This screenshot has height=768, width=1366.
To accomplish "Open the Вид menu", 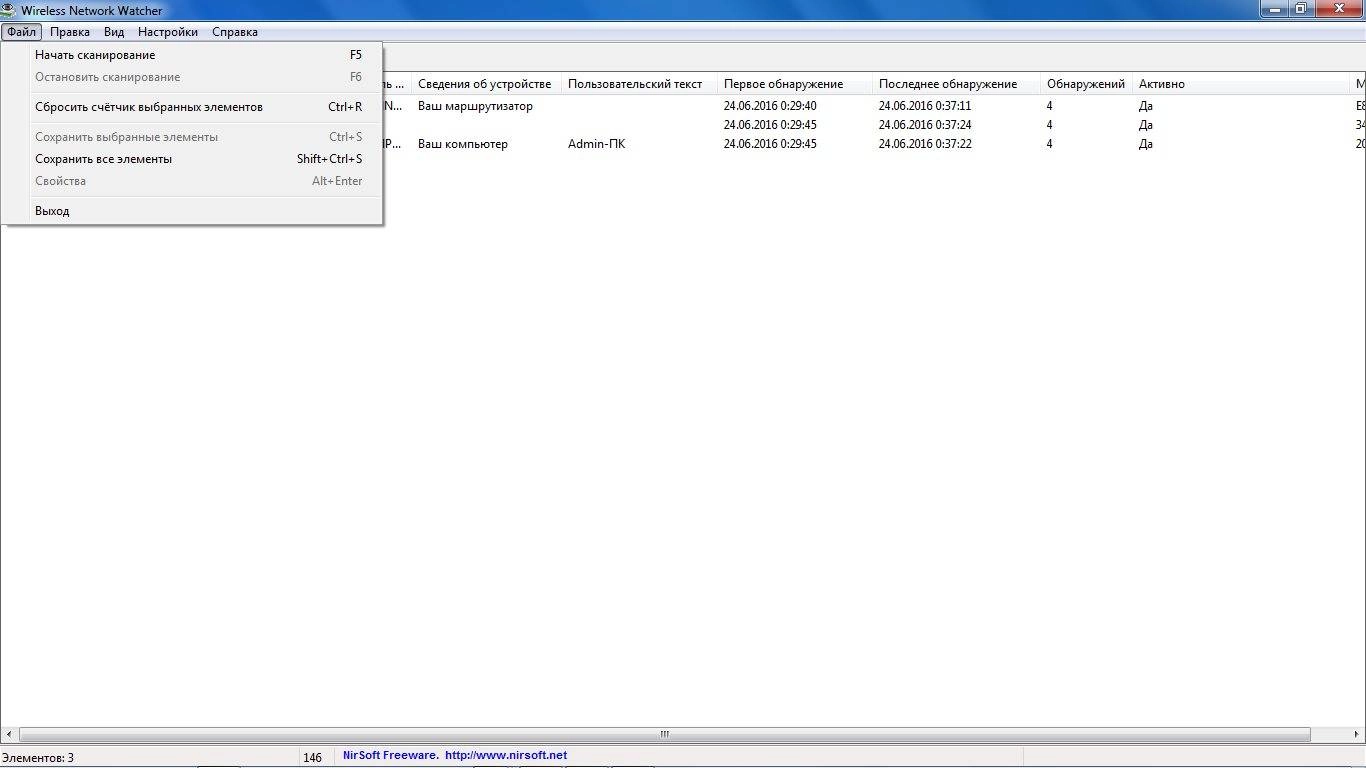I will pos(114,32).
